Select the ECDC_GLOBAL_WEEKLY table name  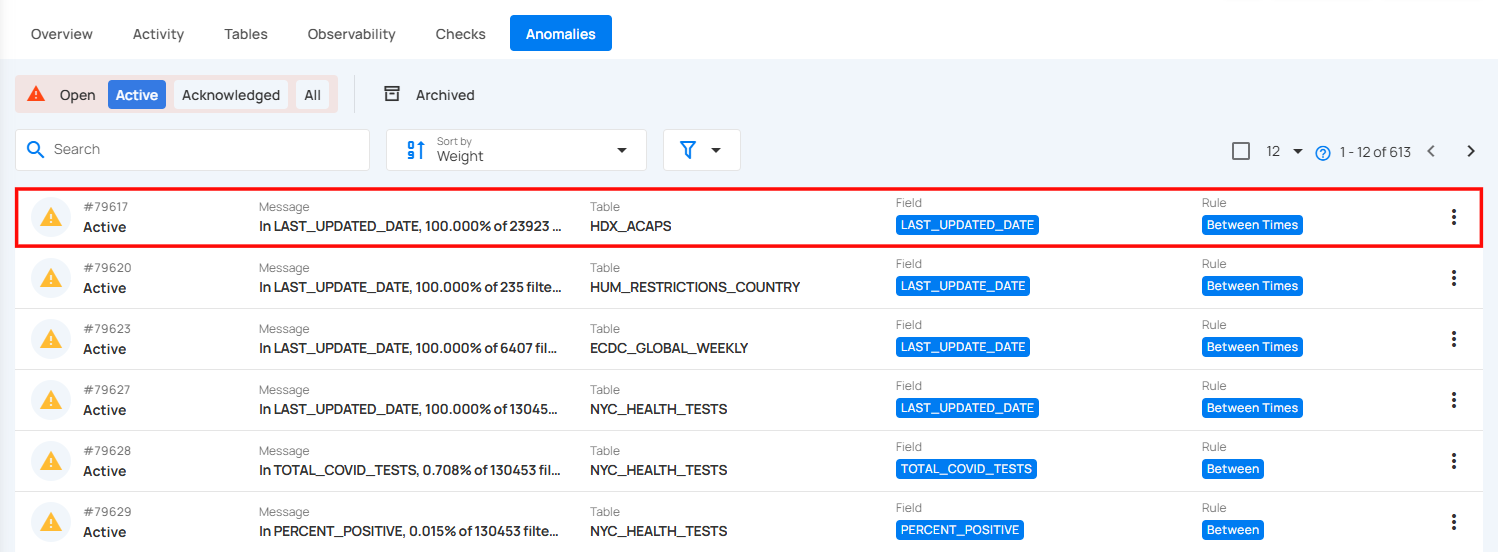[x=669, y=348]
